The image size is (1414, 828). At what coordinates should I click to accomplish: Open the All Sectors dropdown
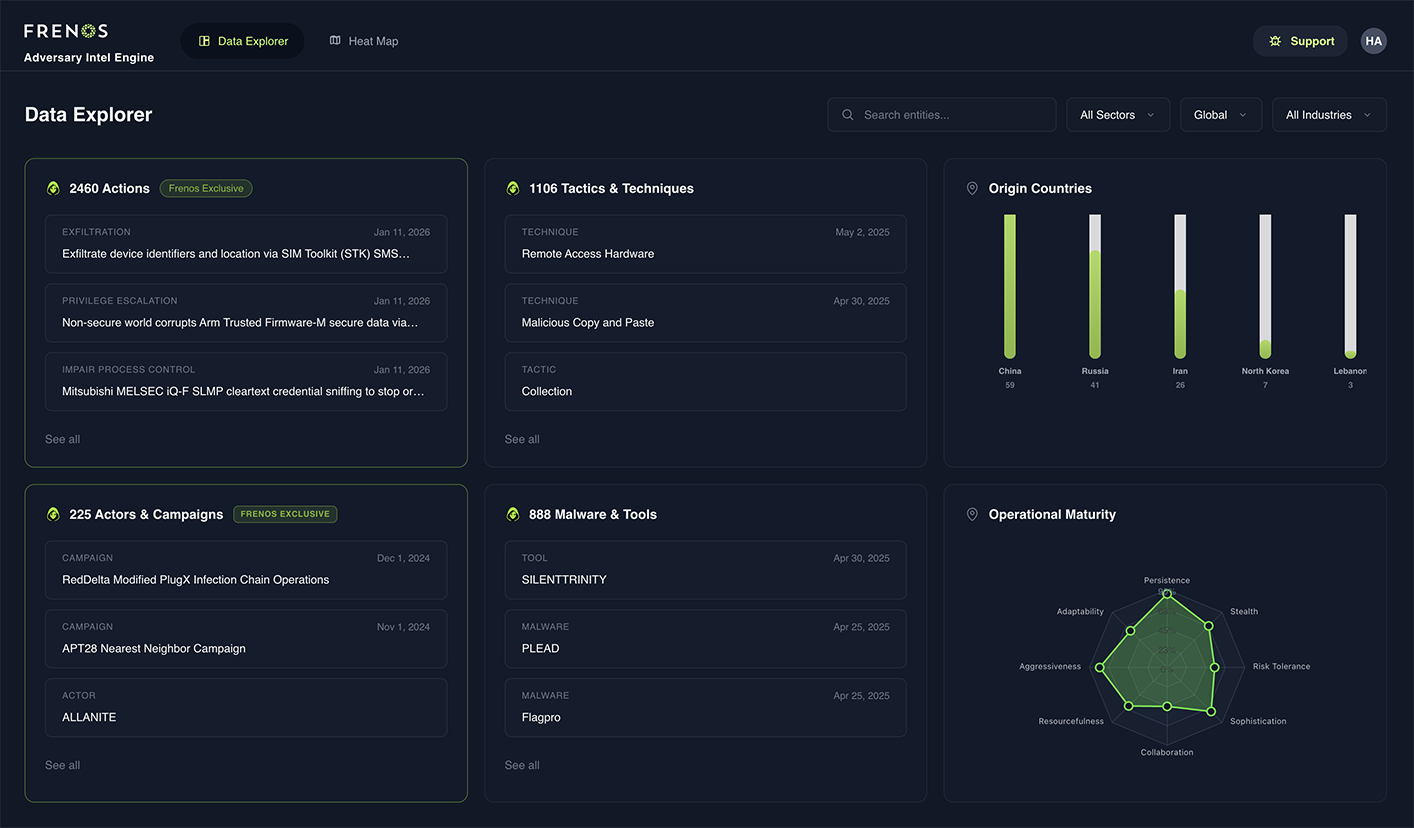click(x=1117, y=114)
